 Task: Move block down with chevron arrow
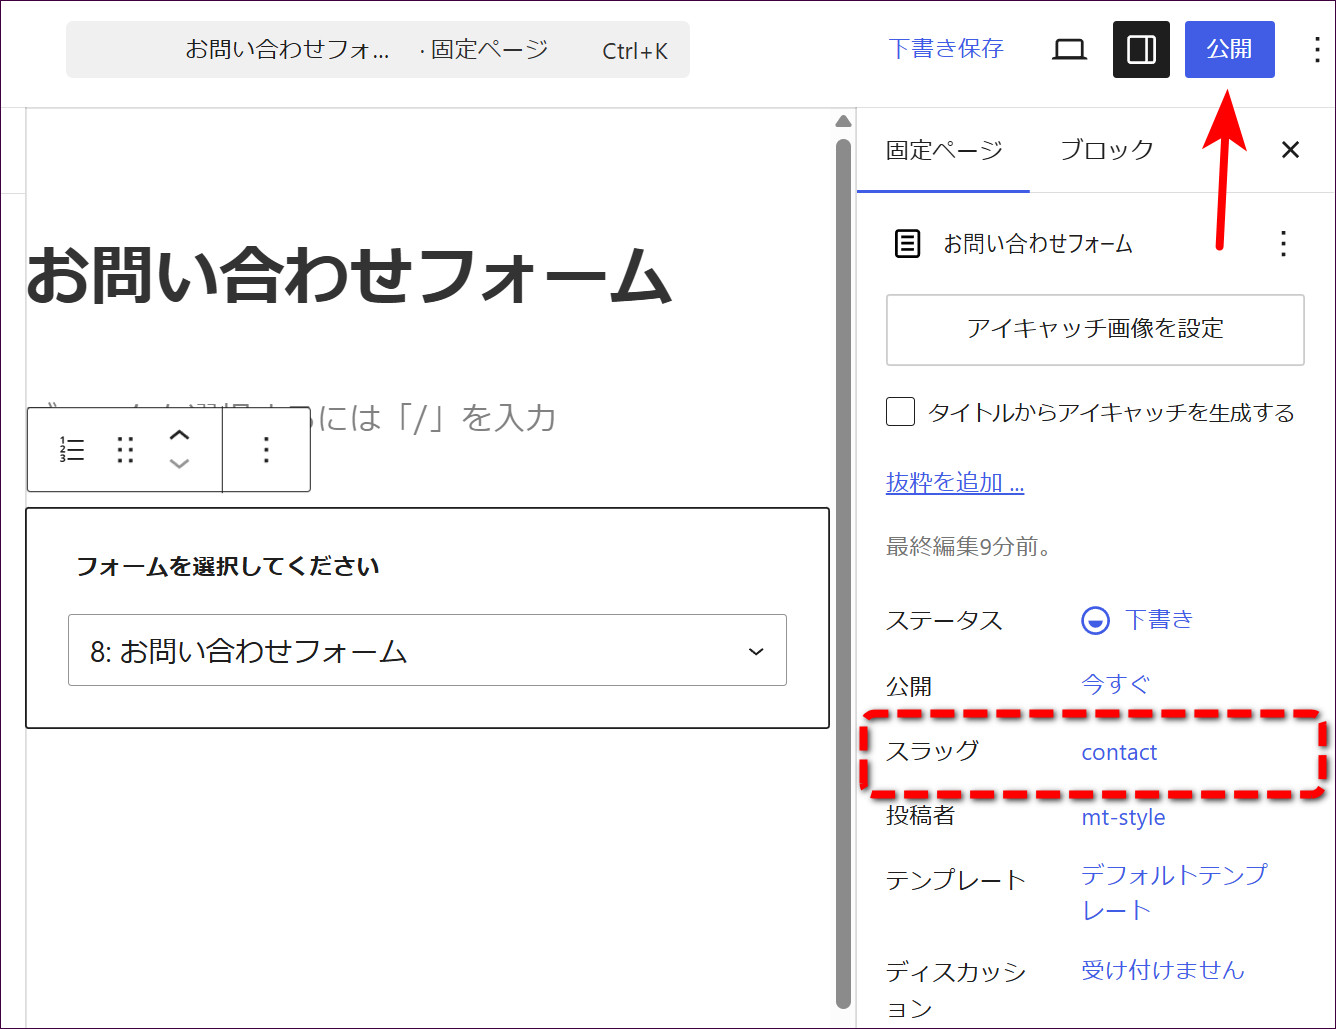[x=179, y=463]
